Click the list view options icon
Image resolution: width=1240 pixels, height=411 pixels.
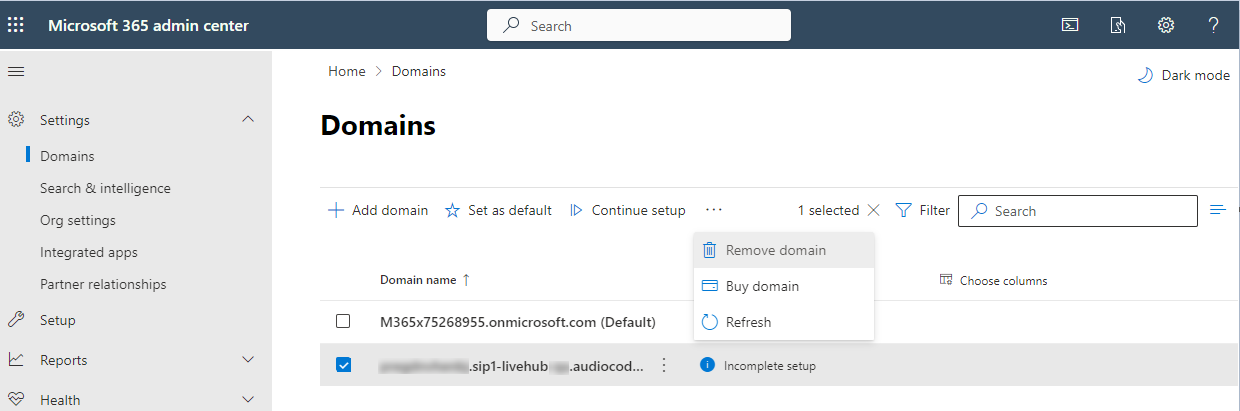(x=1218, y=210)
